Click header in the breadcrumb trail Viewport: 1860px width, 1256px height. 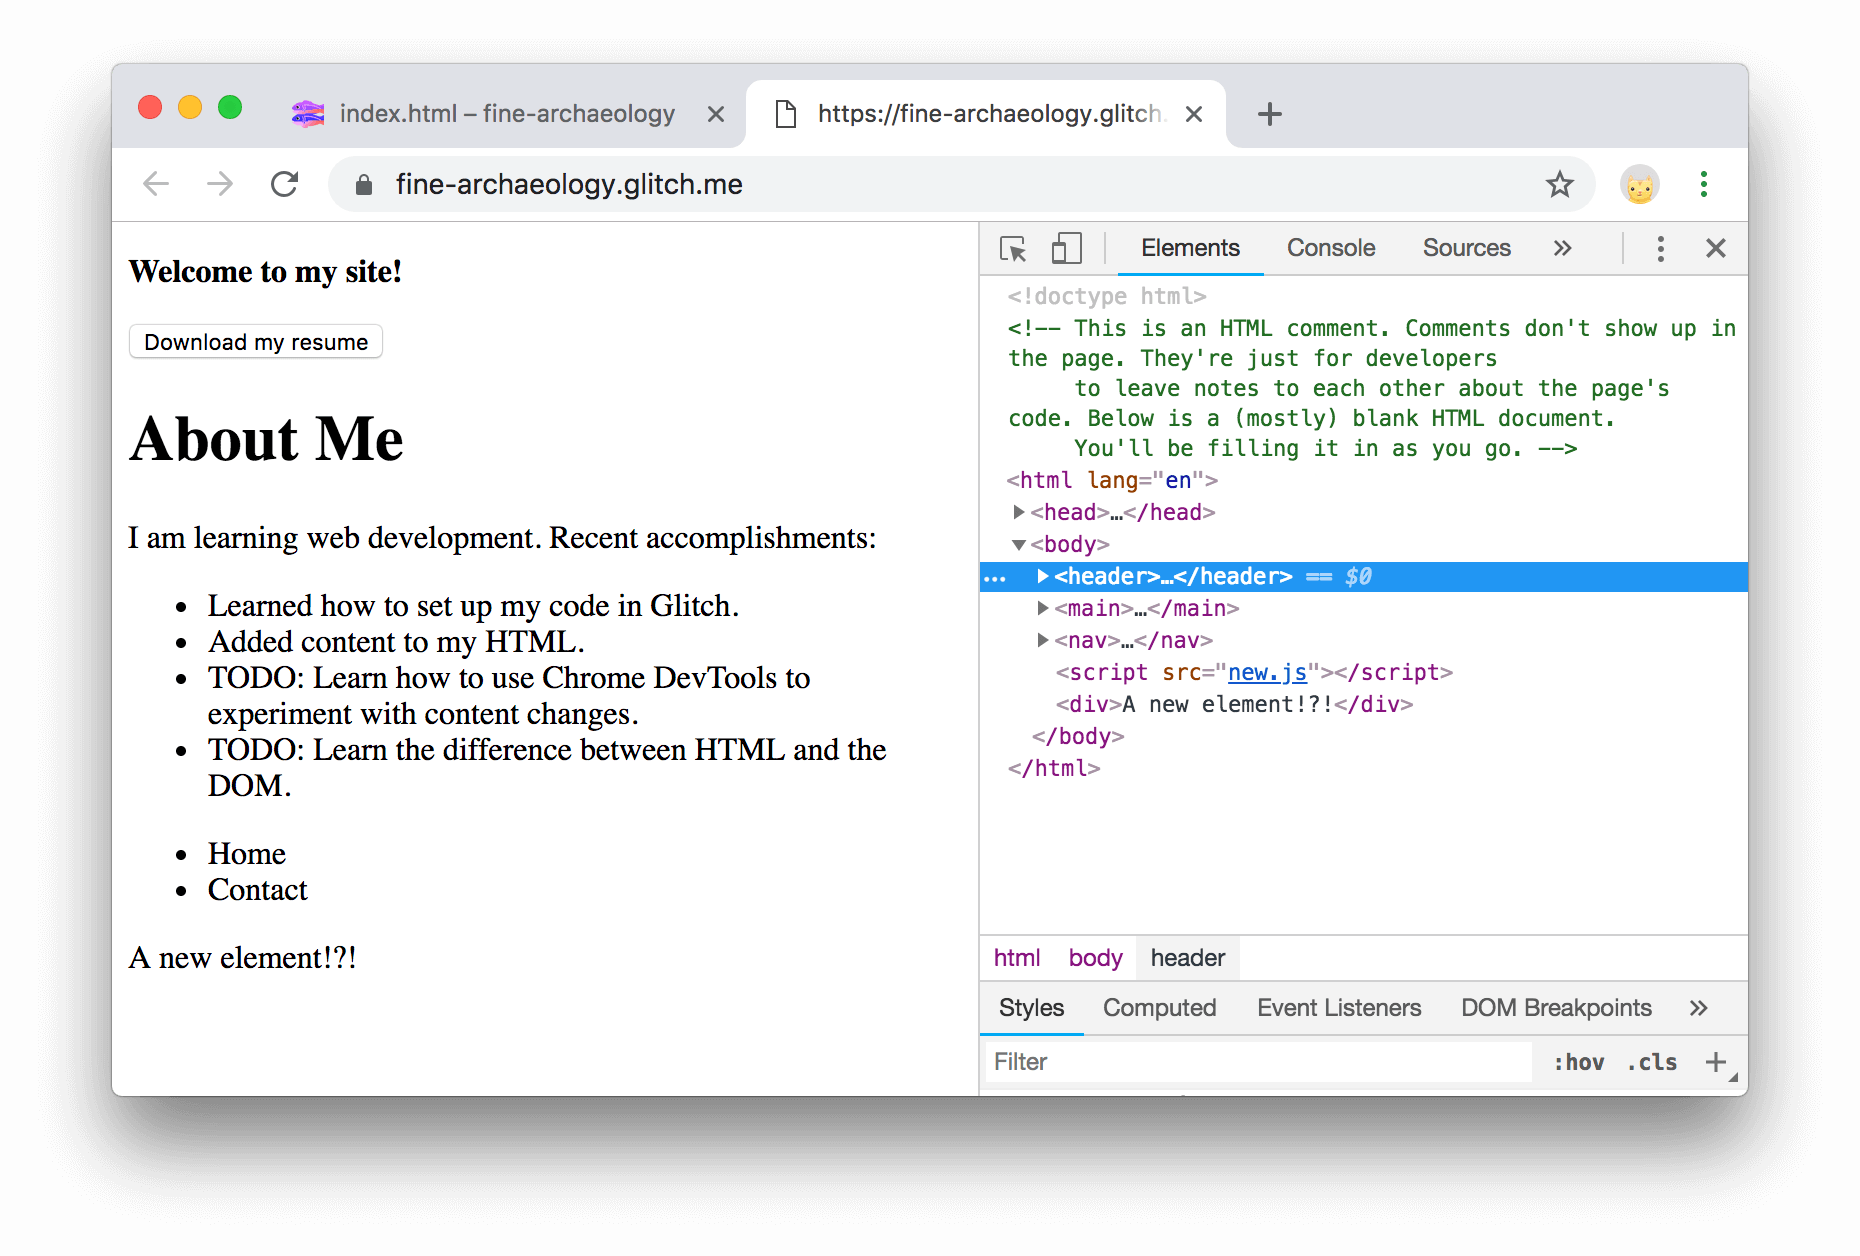coord(1188,958)
